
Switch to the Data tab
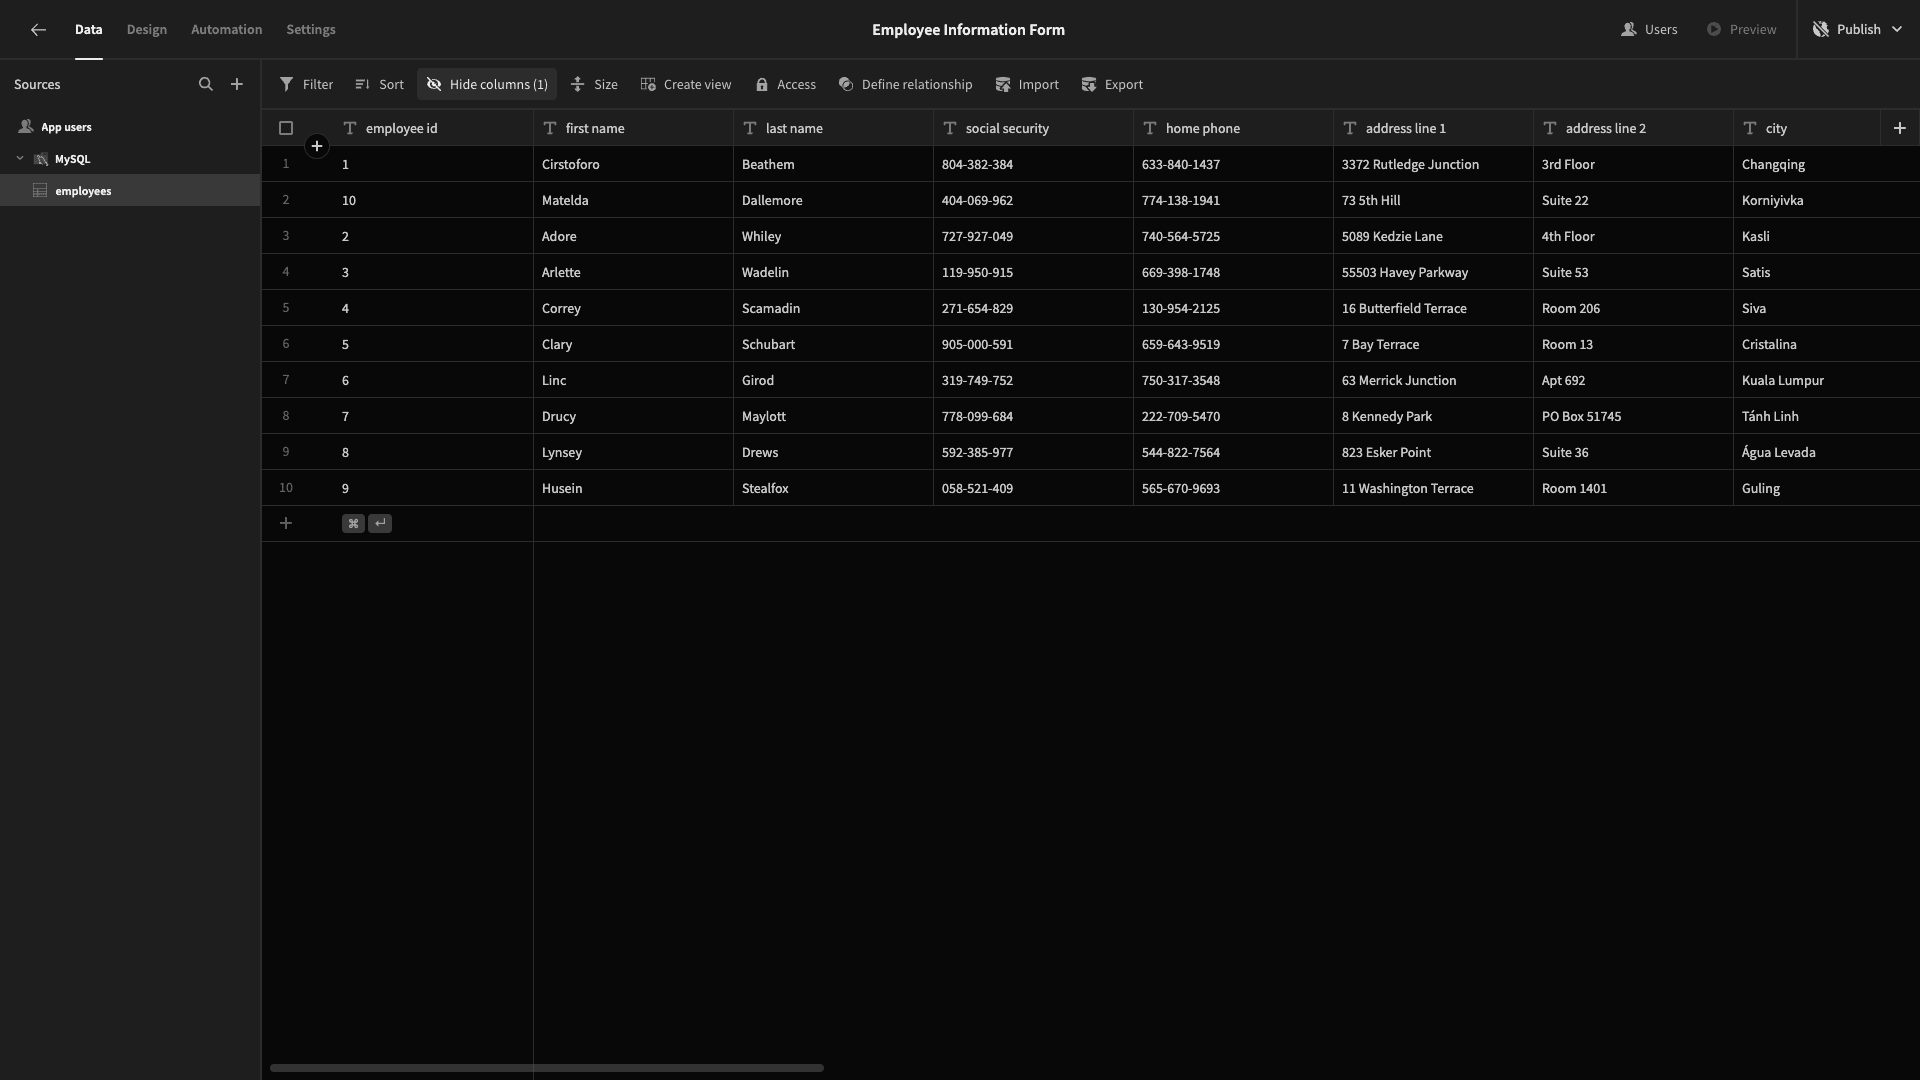coord(89,30)
